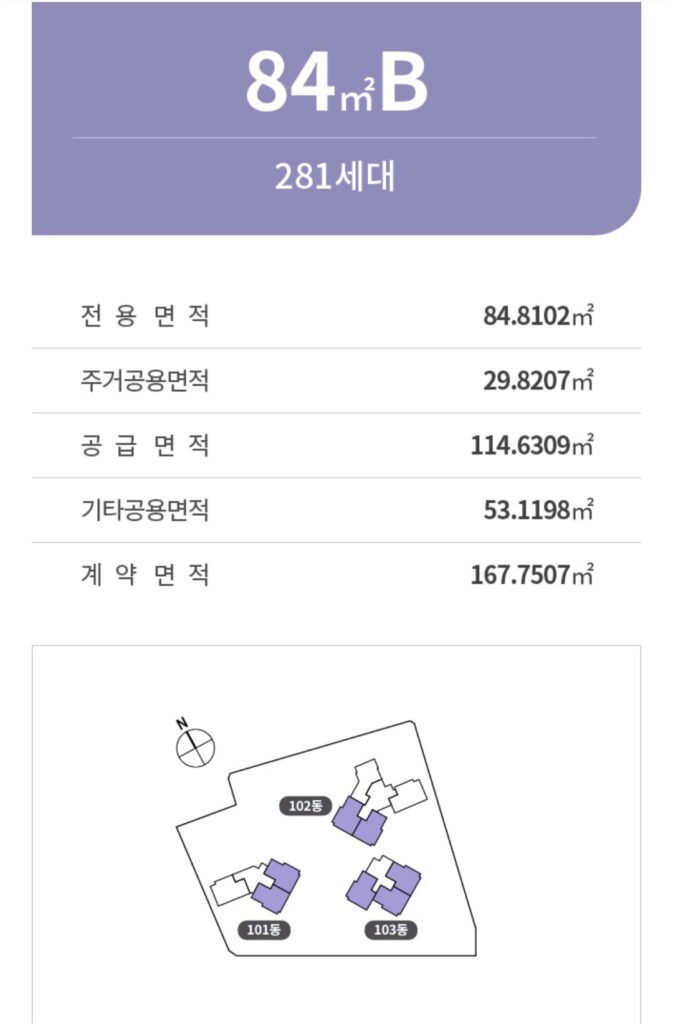Click the 114.6309㎡ supply area value
Image resolution: width=673 pixels, height=1024 pixels.
pyautogui.click(x=532, y=445)
